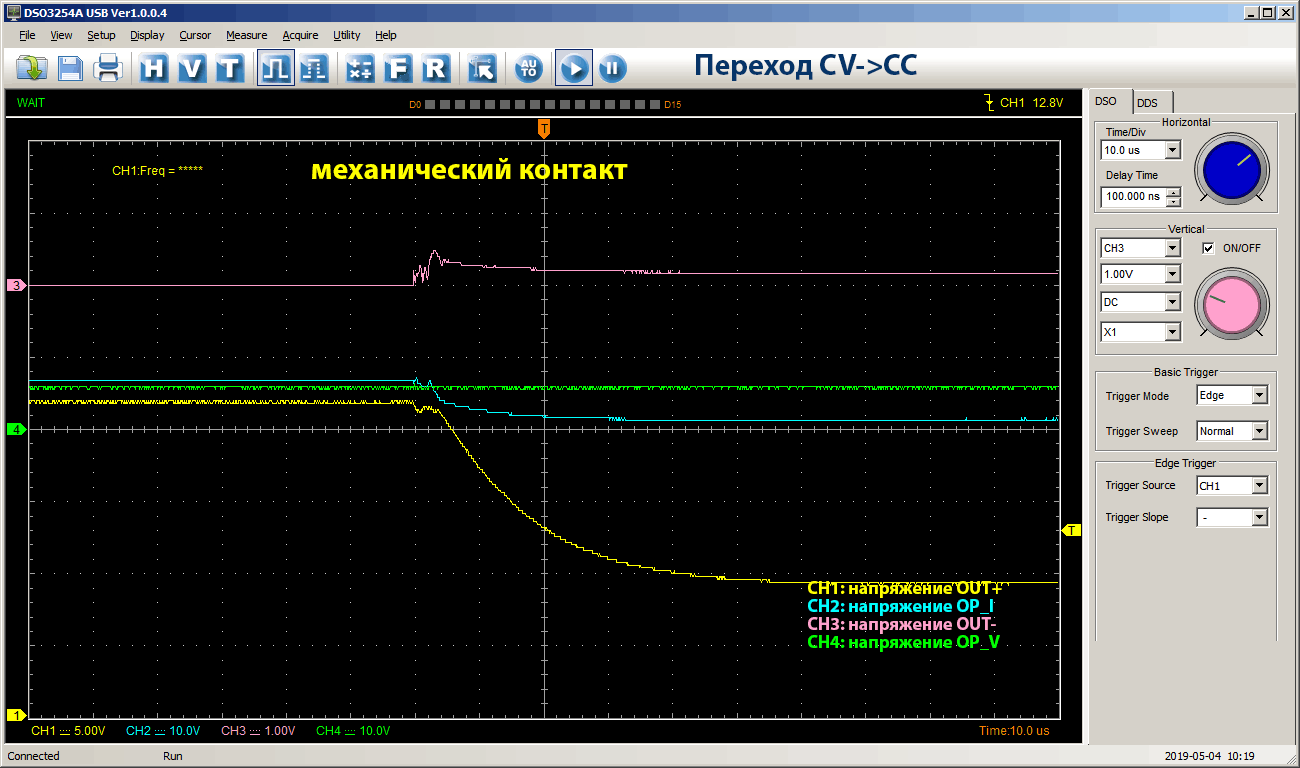The height and width of the screenshot is (768, 1300).
Task: Open Horizontal settings with the H icon
Action: (x=154, y=68)
